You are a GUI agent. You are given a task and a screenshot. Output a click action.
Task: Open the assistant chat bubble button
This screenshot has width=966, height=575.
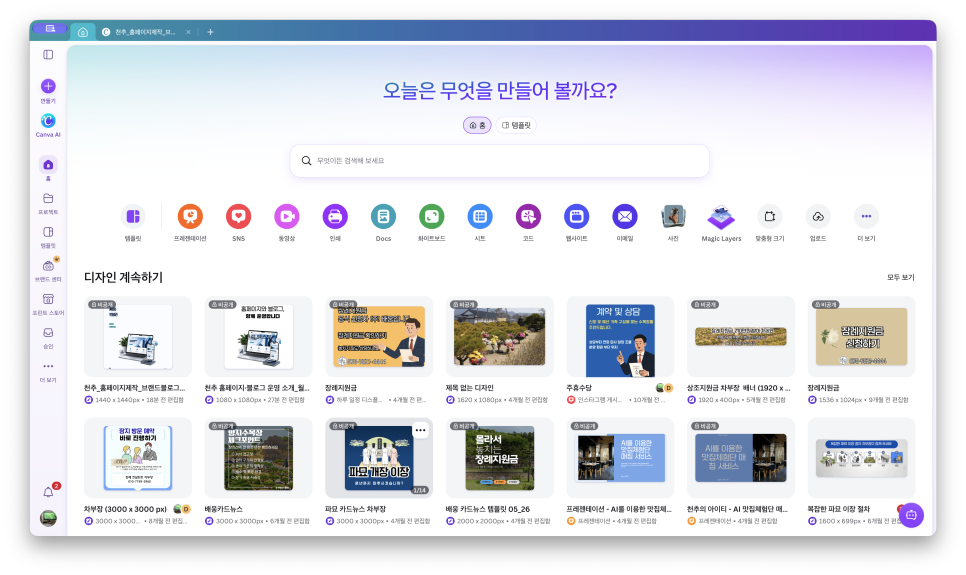point(911,515)
